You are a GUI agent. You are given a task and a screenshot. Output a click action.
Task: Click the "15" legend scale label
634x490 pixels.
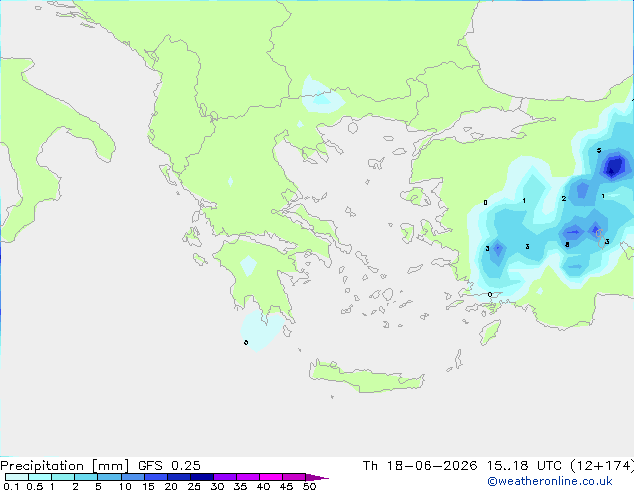tap(148, 486)
